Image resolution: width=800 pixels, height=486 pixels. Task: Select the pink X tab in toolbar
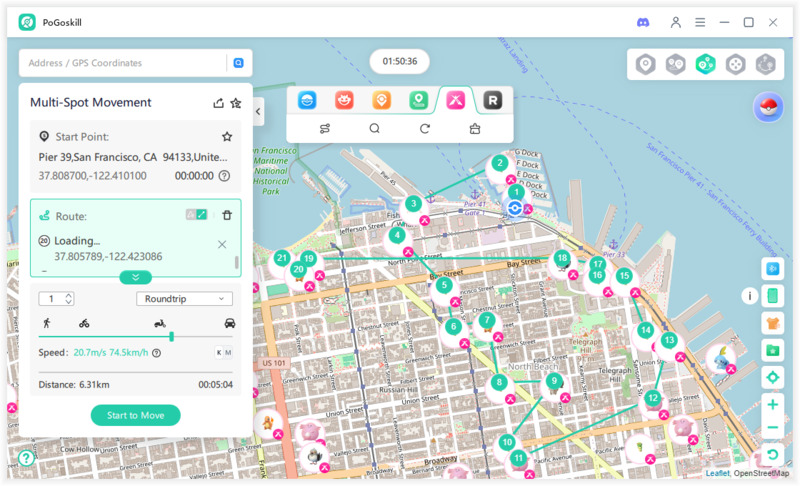point(455,100)
